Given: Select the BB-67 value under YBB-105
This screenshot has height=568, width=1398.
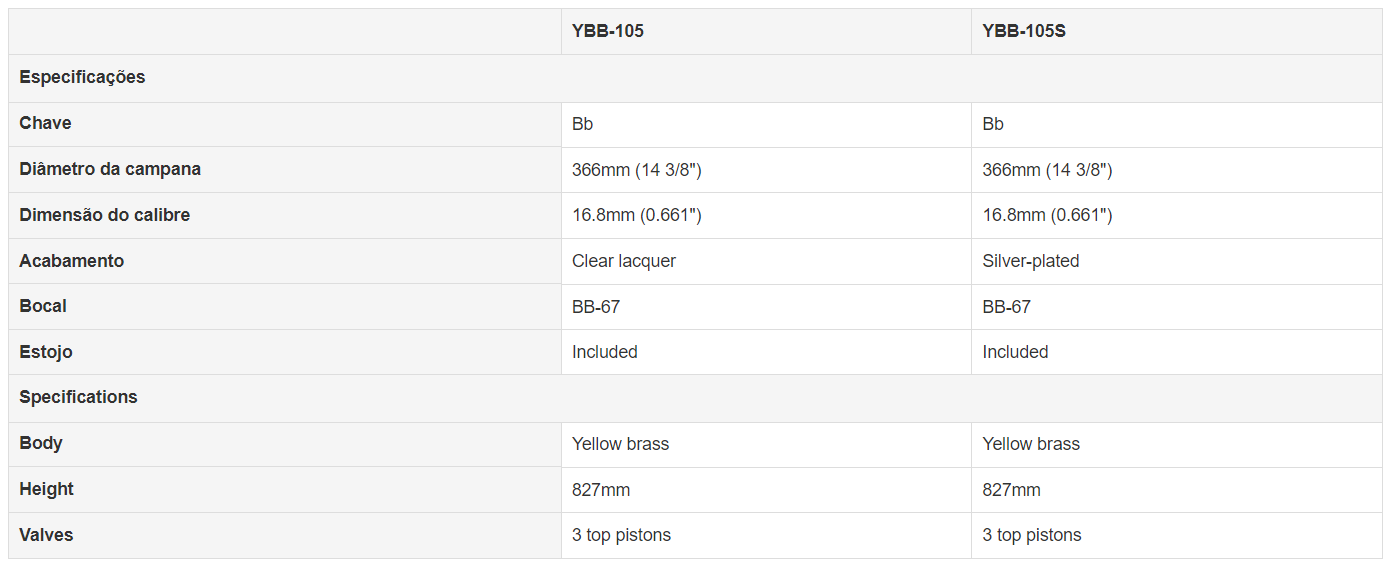Looking at the screenshot, I should 596,307.
